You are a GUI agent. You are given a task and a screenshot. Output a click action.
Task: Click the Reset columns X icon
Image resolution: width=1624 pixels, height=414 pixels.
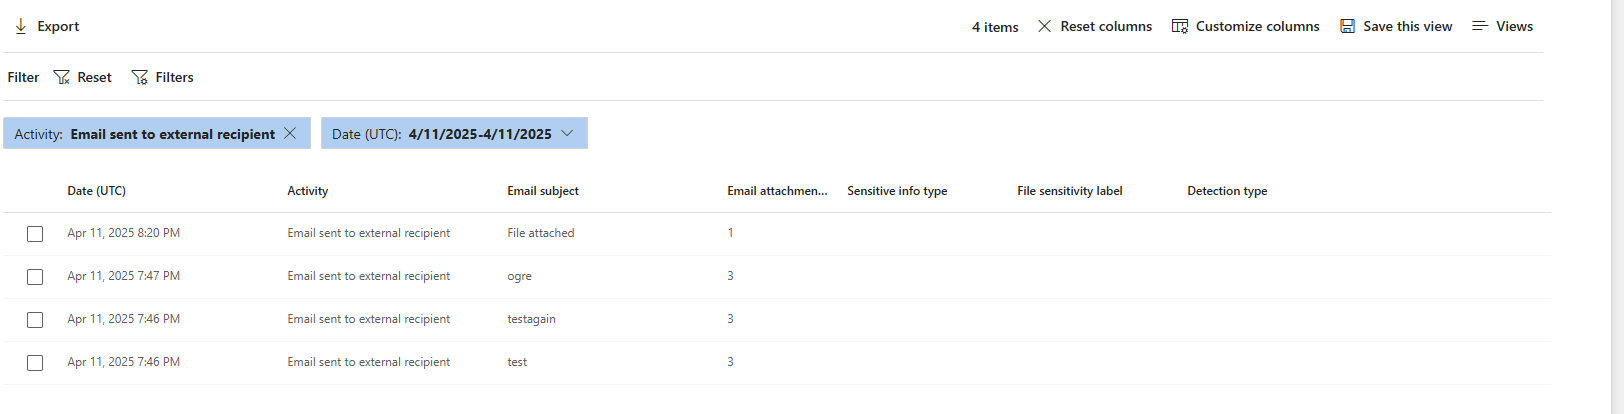[x=1044, y=26]
